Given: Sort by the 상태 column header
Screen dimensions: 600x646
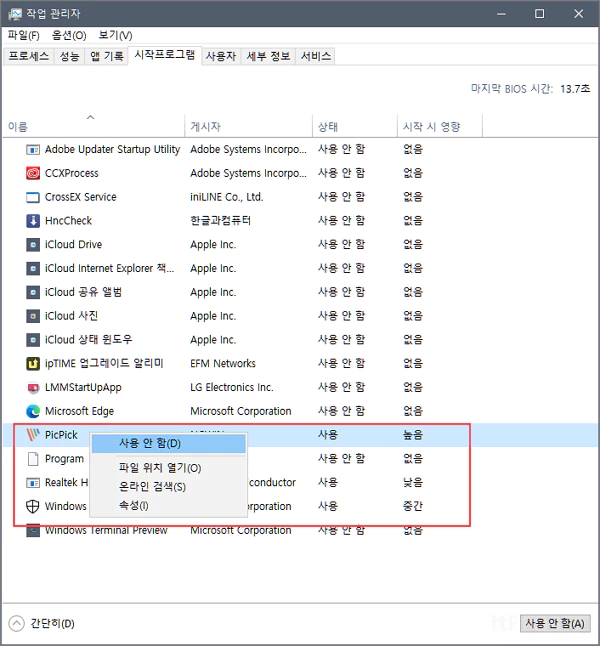Looking at the screenshot, I should tap(355, 126).
